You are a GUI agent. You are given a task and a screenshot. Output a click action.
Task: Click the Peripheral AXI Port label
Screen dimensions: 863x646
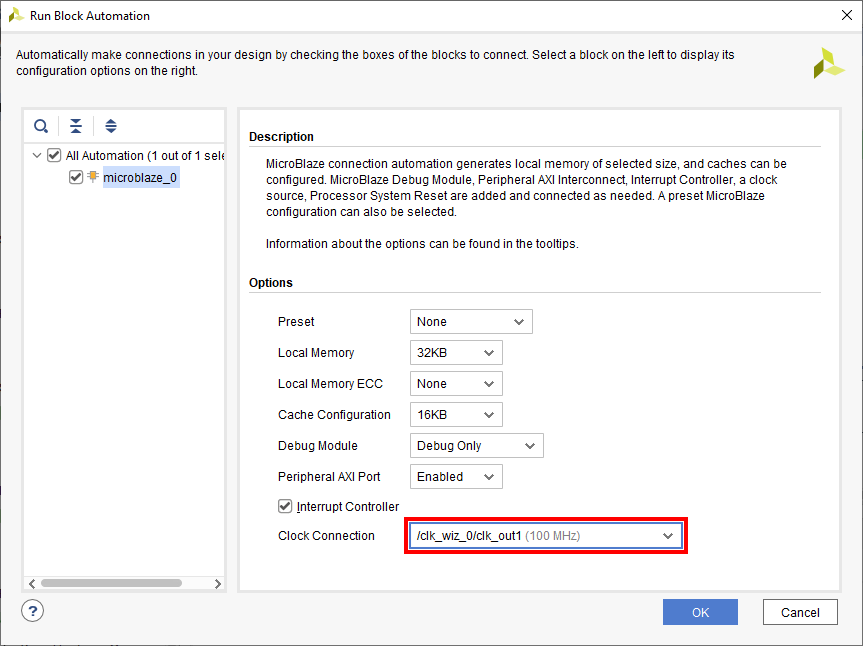coord(329,477)
